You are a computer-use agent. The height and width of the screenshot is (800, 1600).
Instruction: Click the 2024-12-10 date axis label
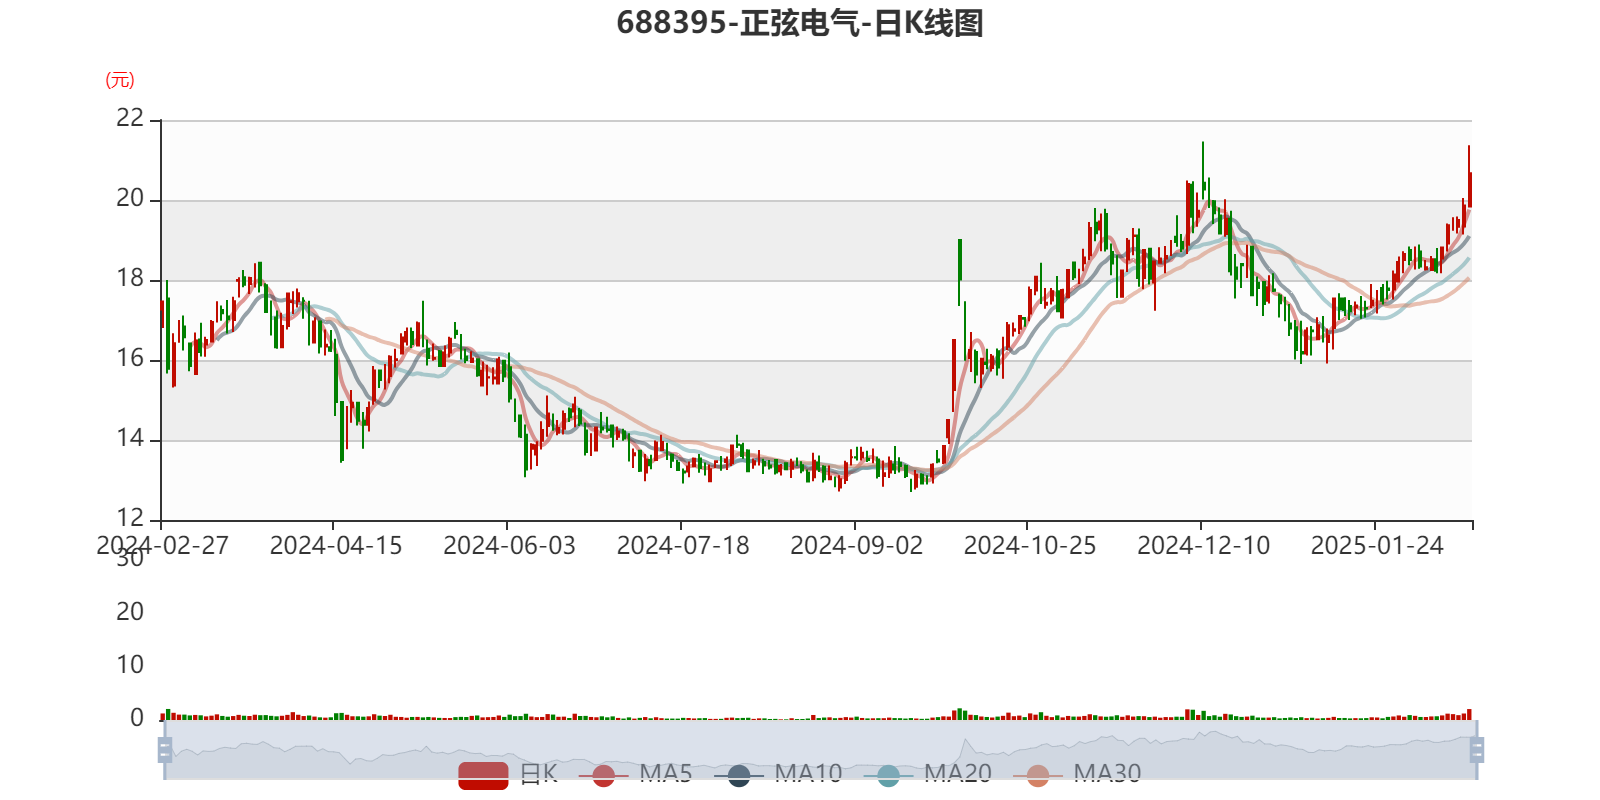[x=1203, y=546]
